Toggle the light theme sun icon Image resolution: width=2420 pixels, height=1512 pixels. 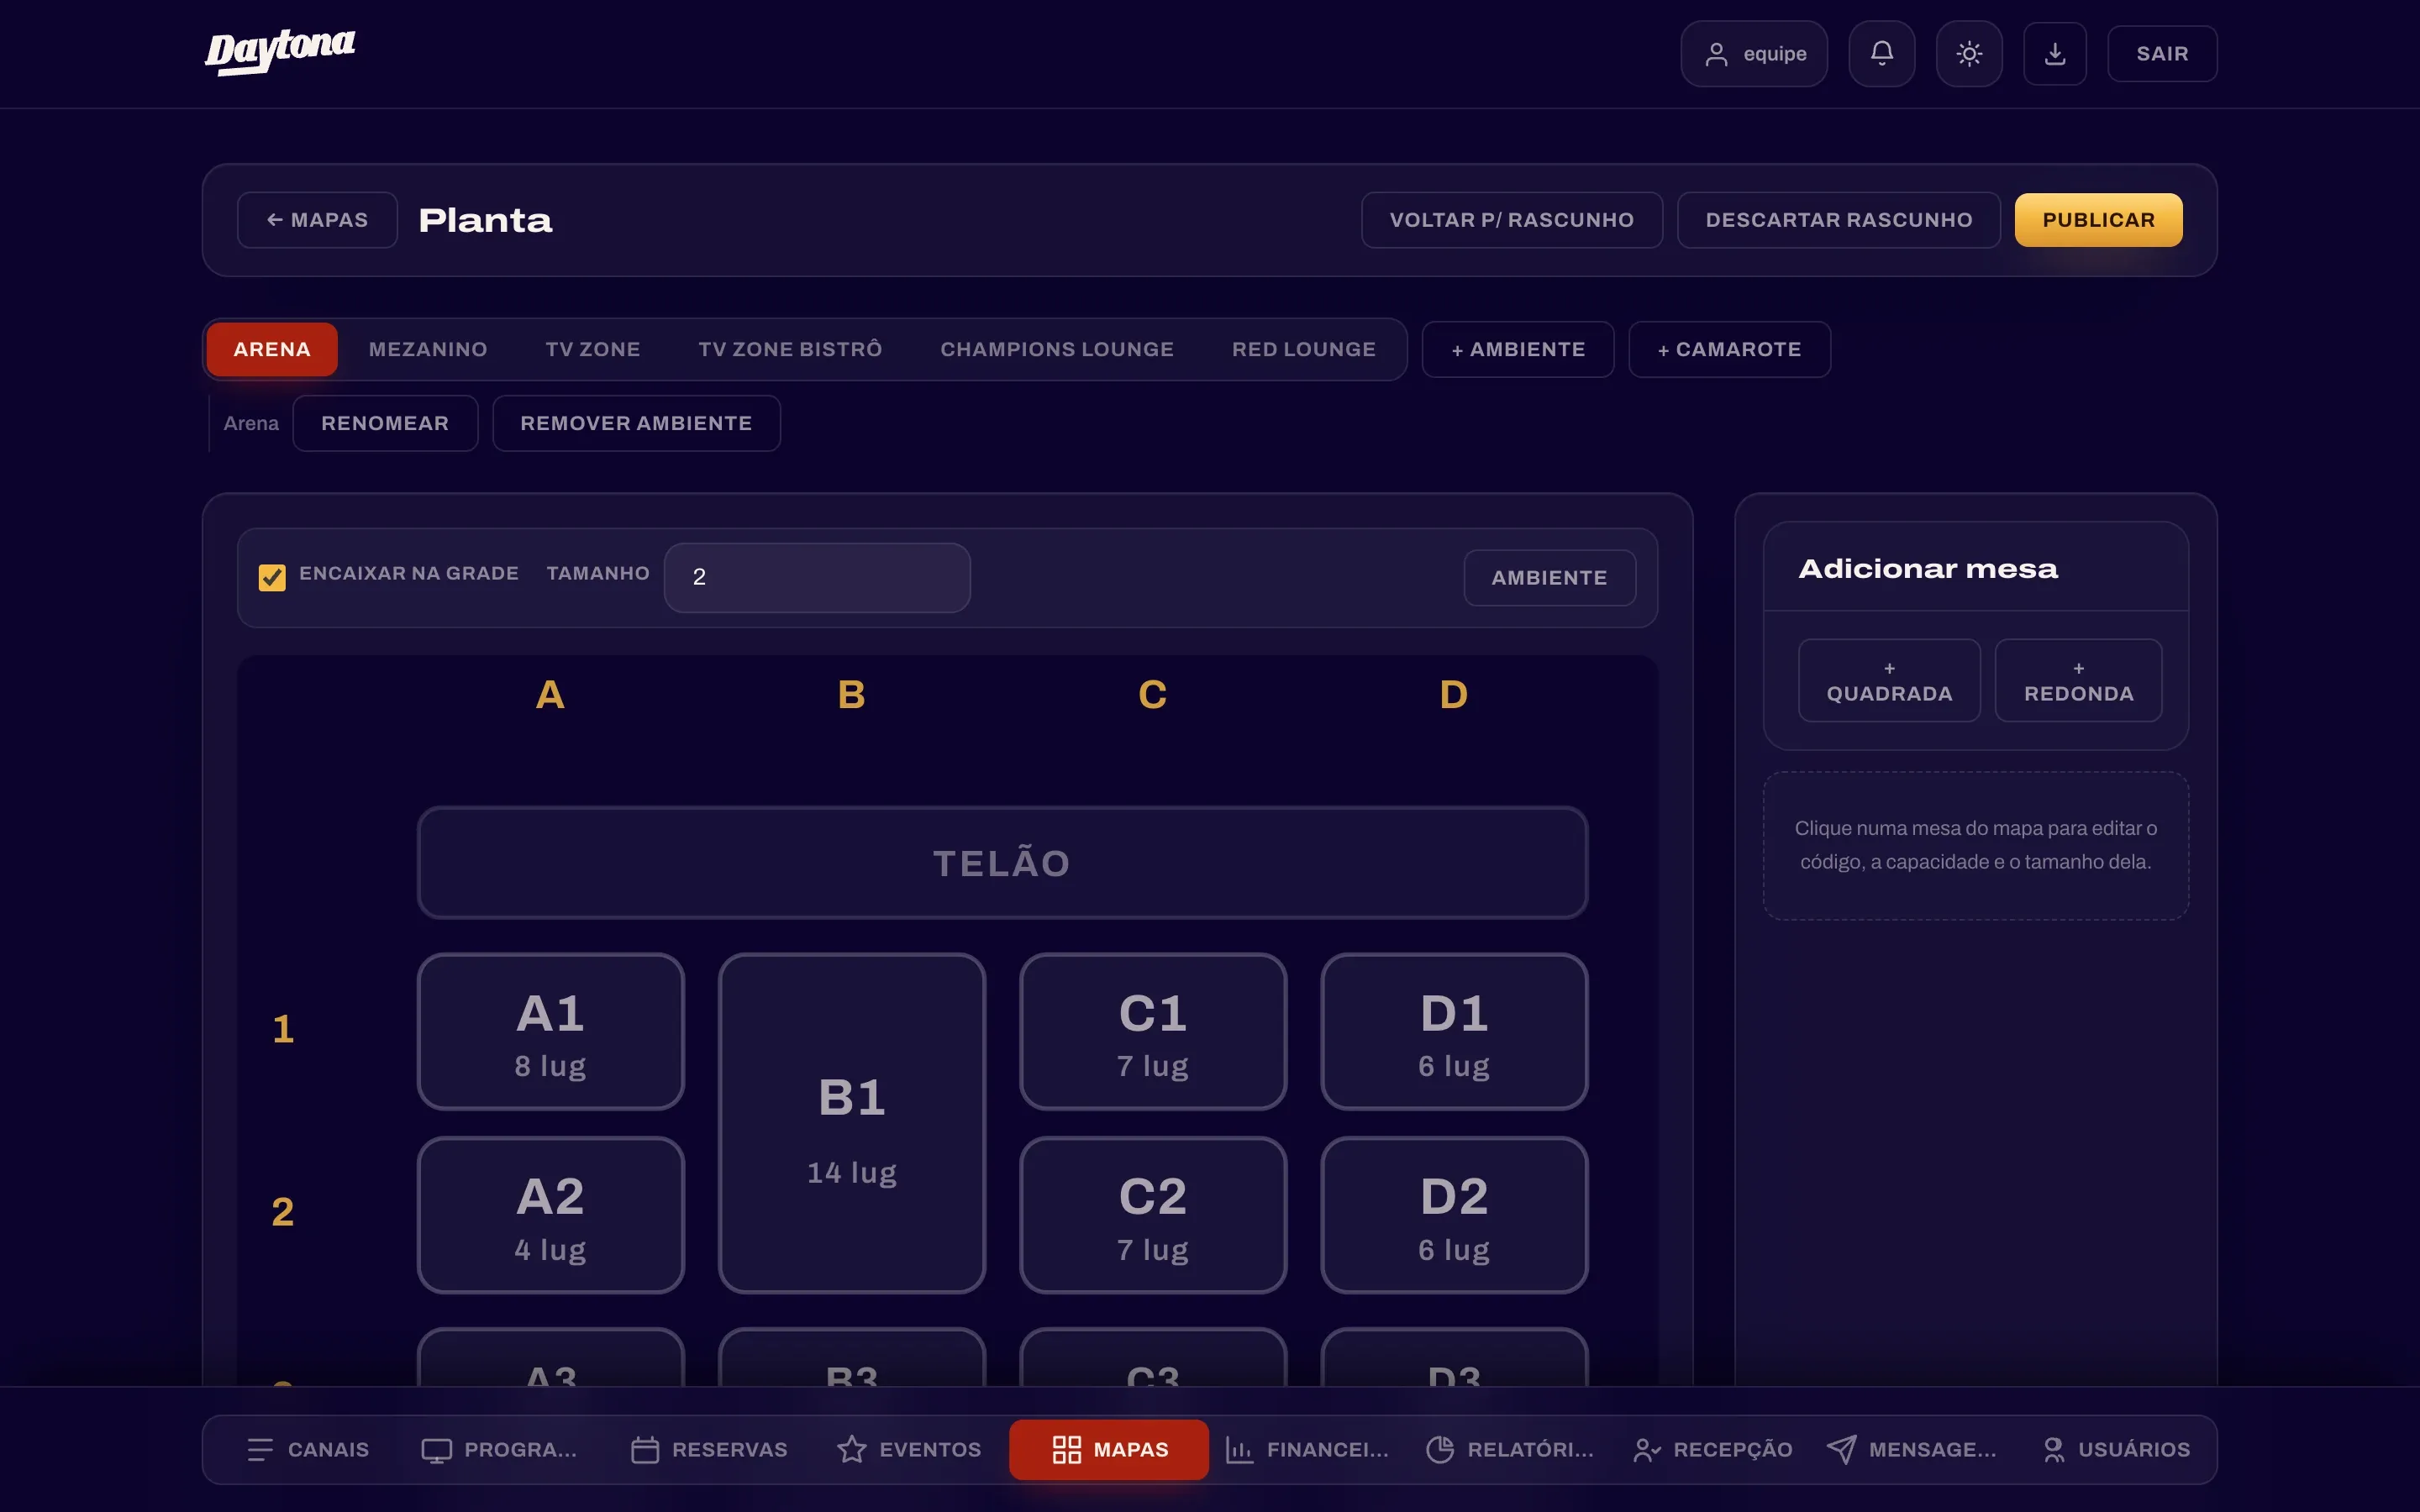(1969, 54)
